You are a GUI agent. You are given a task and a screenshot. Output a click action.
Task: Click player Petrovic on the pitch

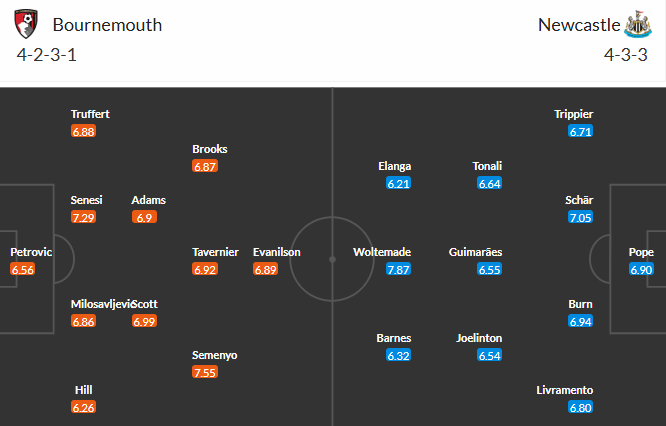tap(31, 252)
